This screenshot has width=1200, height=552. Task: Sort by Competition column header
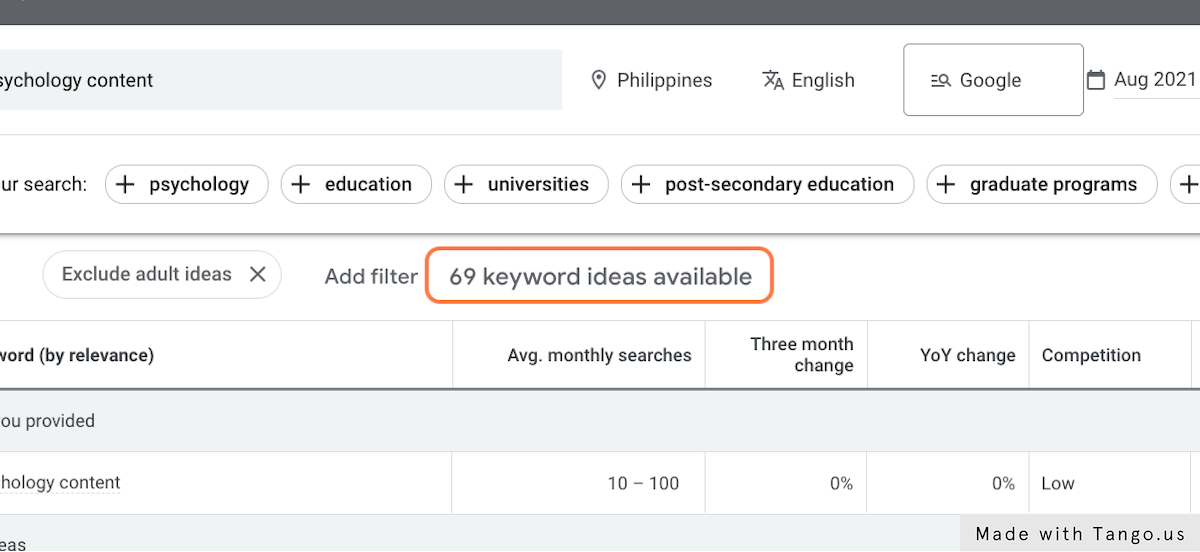pyautogui.click(x=1091, y=355)
